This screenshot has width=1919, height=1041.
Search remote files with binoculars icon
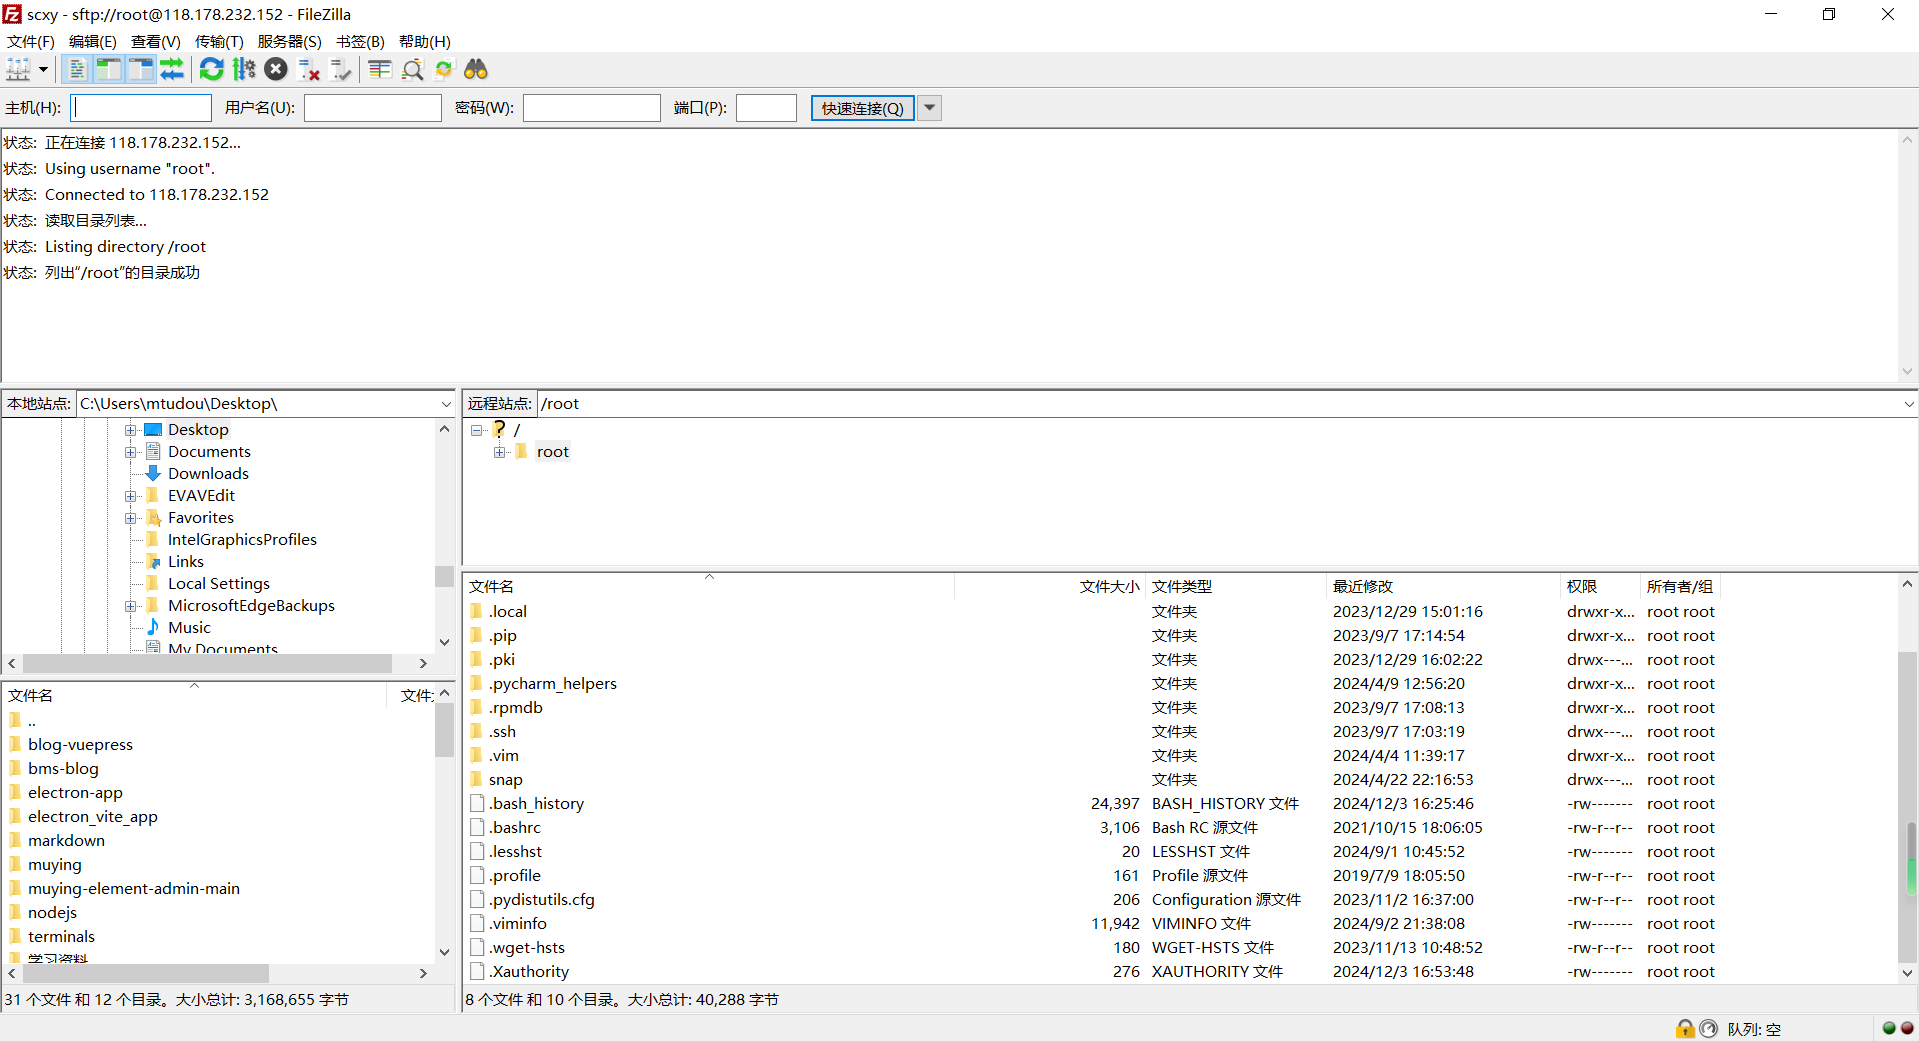tap(476, 69)
